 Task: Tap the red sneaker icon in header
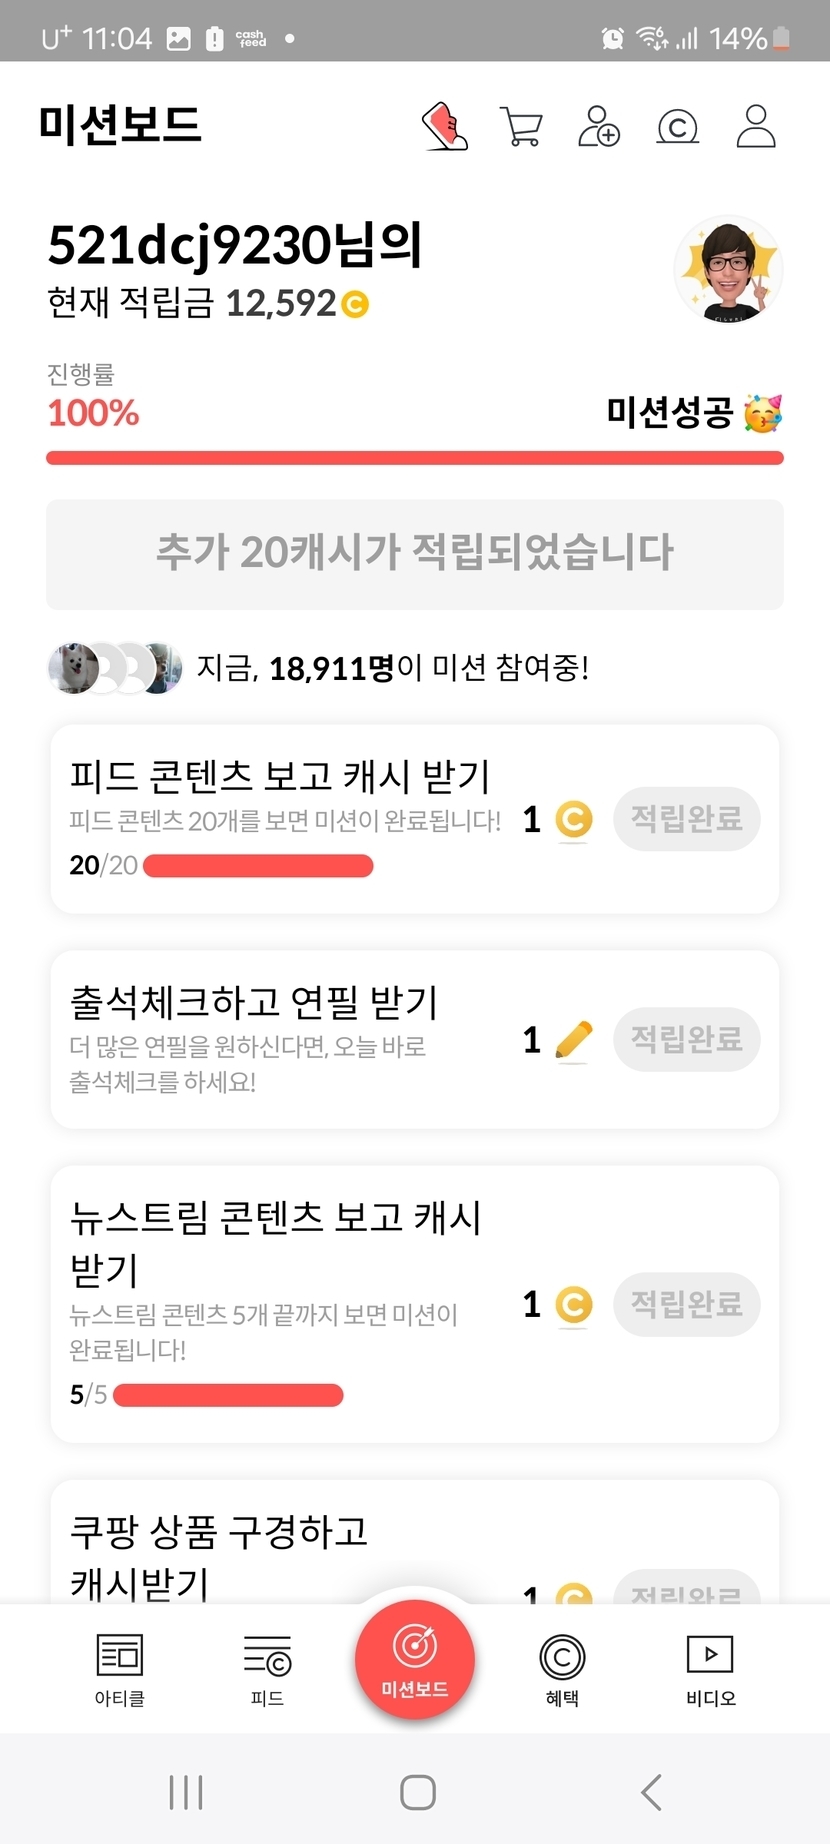tap(445, 127)
